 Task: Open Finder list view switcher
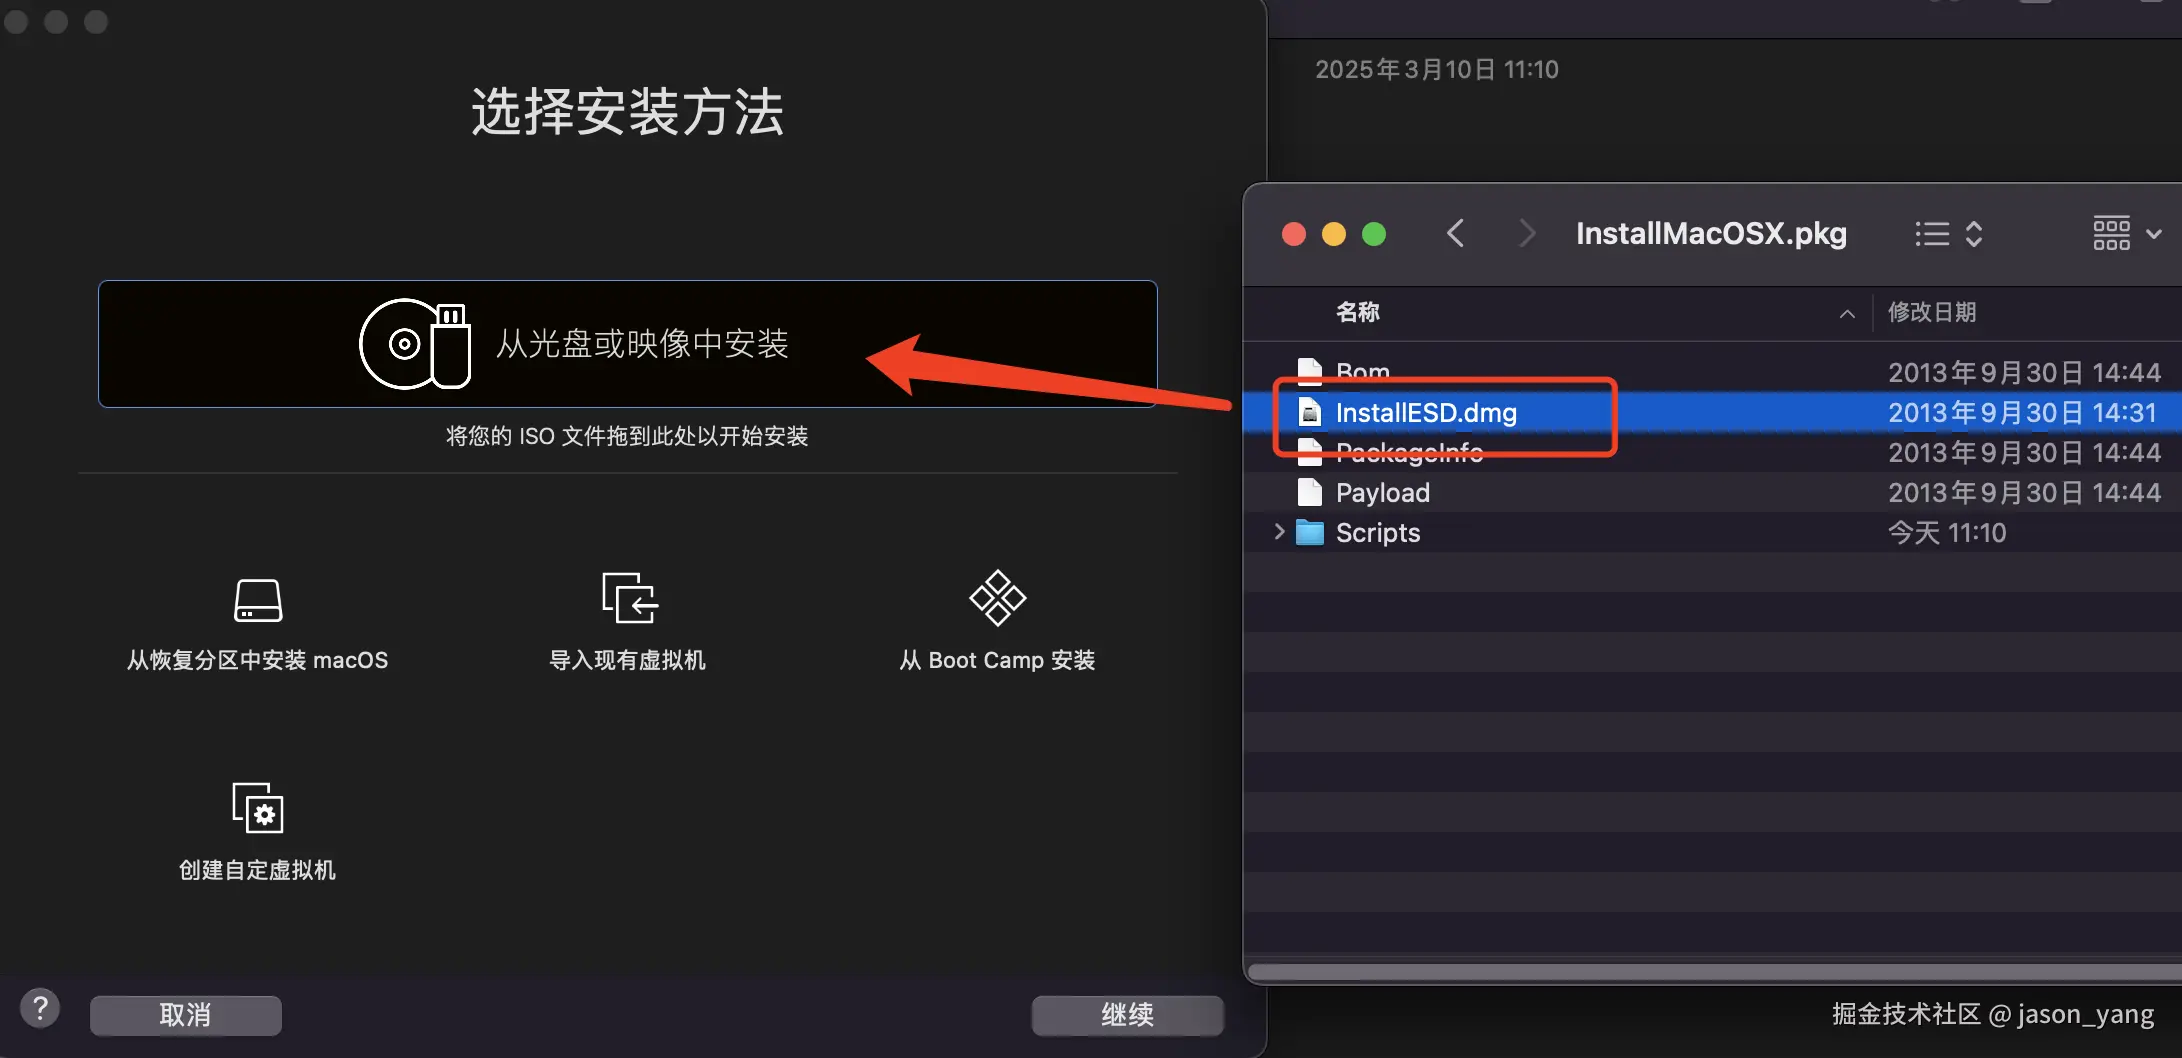pyautogui.click(x=1949, y=234)
